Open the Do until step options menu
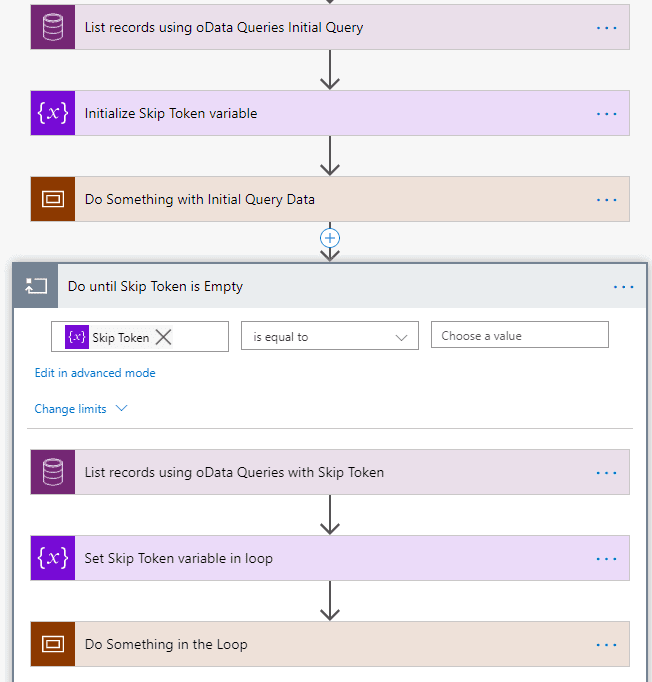652x682 pixels. click(623, 286)
